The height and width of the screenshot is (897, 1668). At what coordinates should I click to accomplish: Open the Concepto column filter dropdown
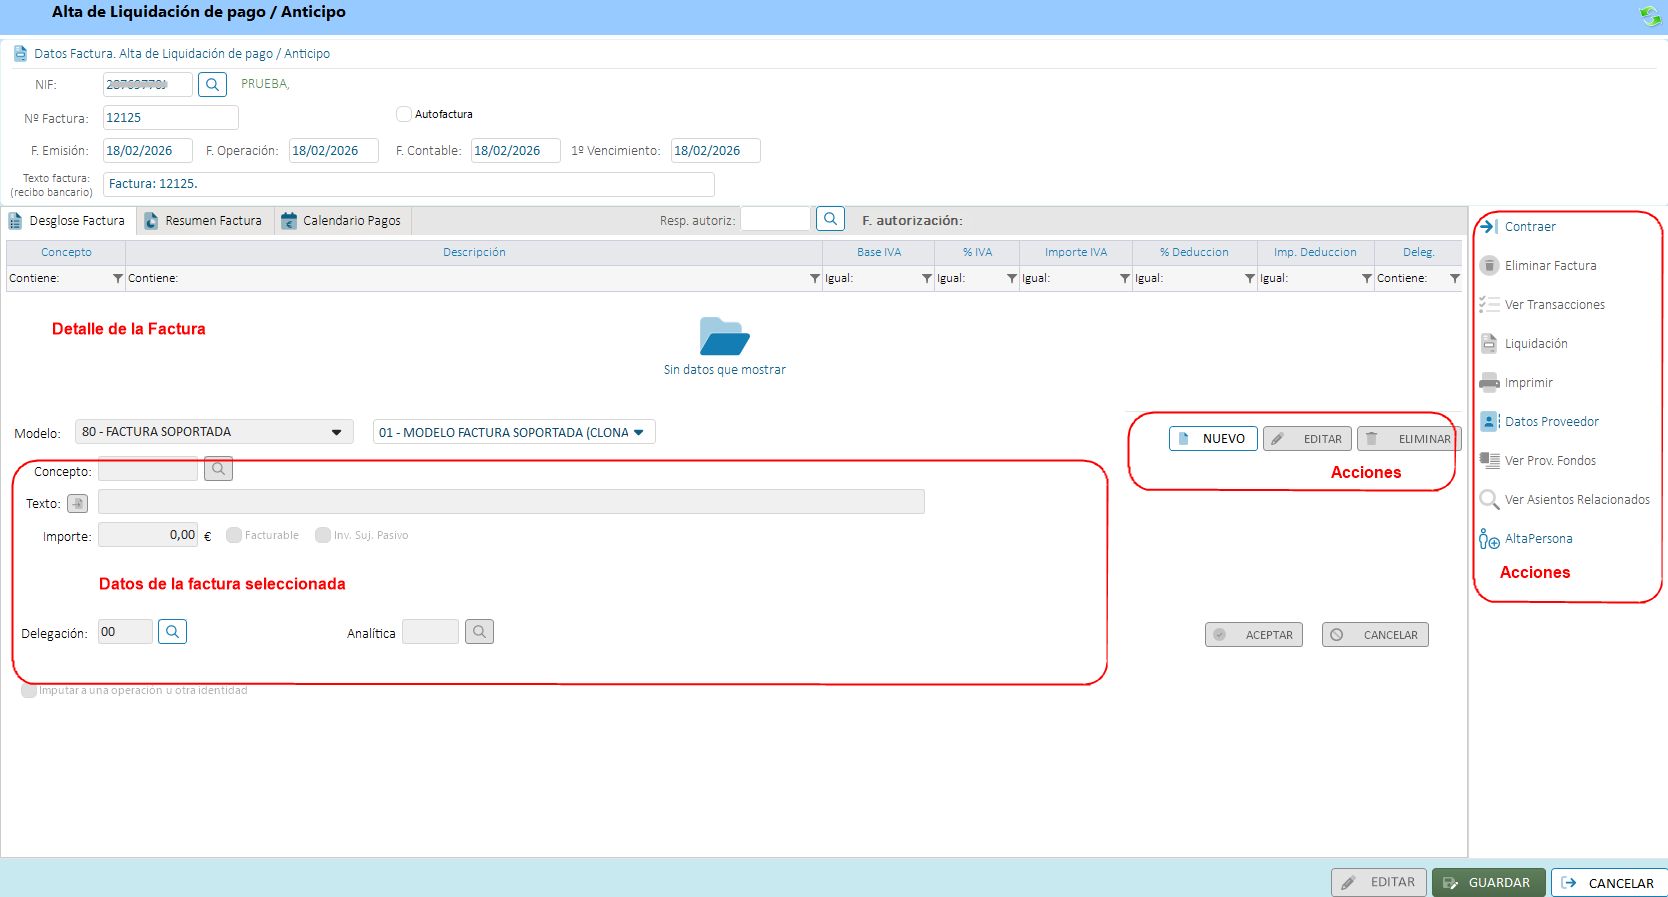pos(118,279)
